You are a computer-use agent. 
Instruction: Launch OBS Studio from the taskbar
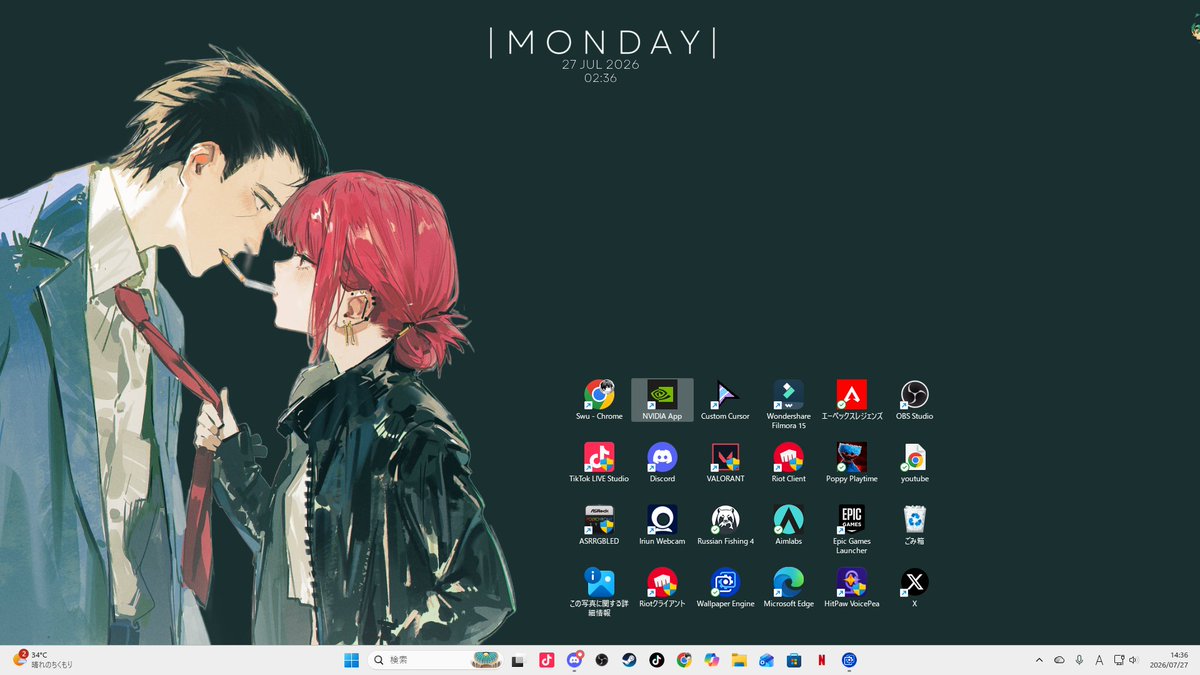pyautogui.click(x=601, y=660)
